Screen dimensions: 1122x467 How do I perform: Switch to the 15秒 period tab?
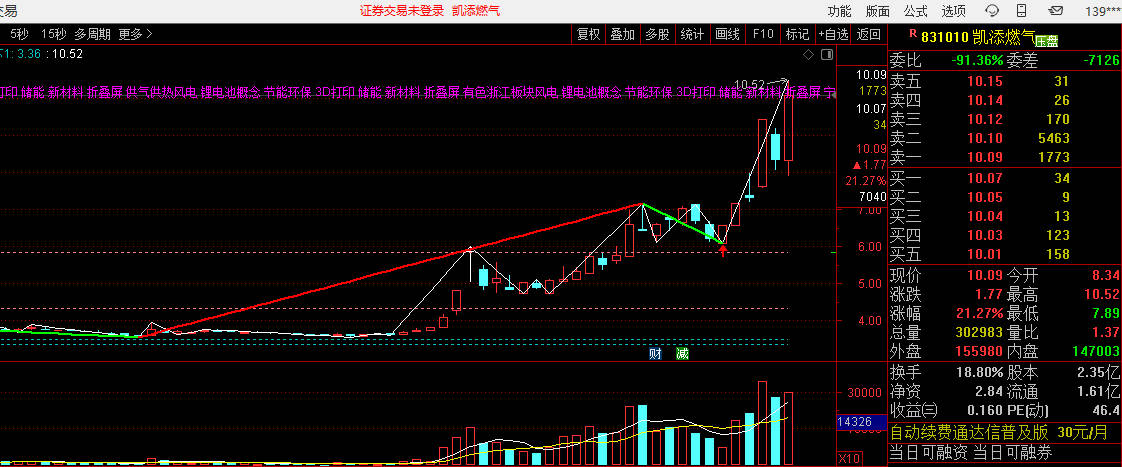[x=53, y=33]
